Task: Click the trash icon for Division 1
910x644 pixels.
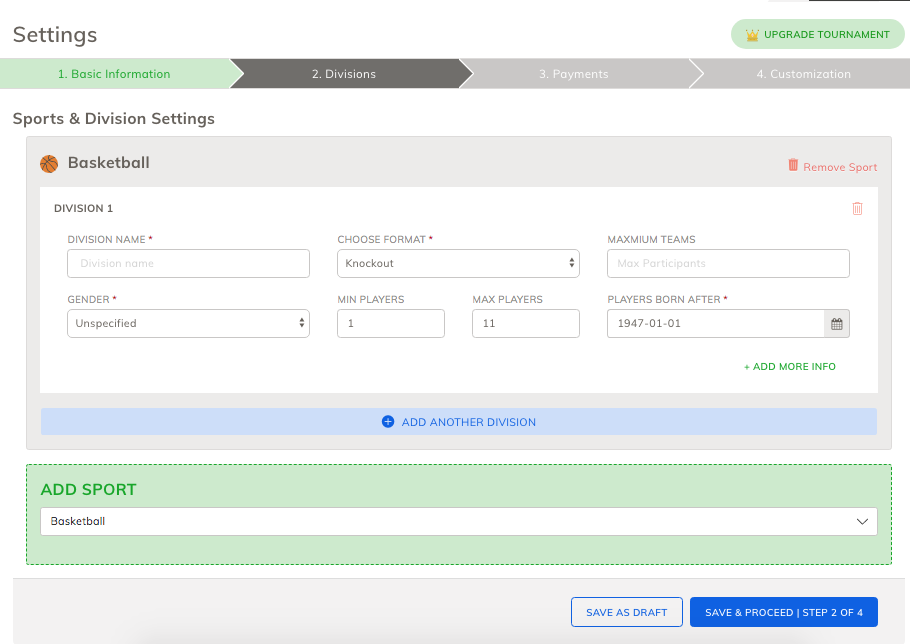Action: [x=857, y=208]
